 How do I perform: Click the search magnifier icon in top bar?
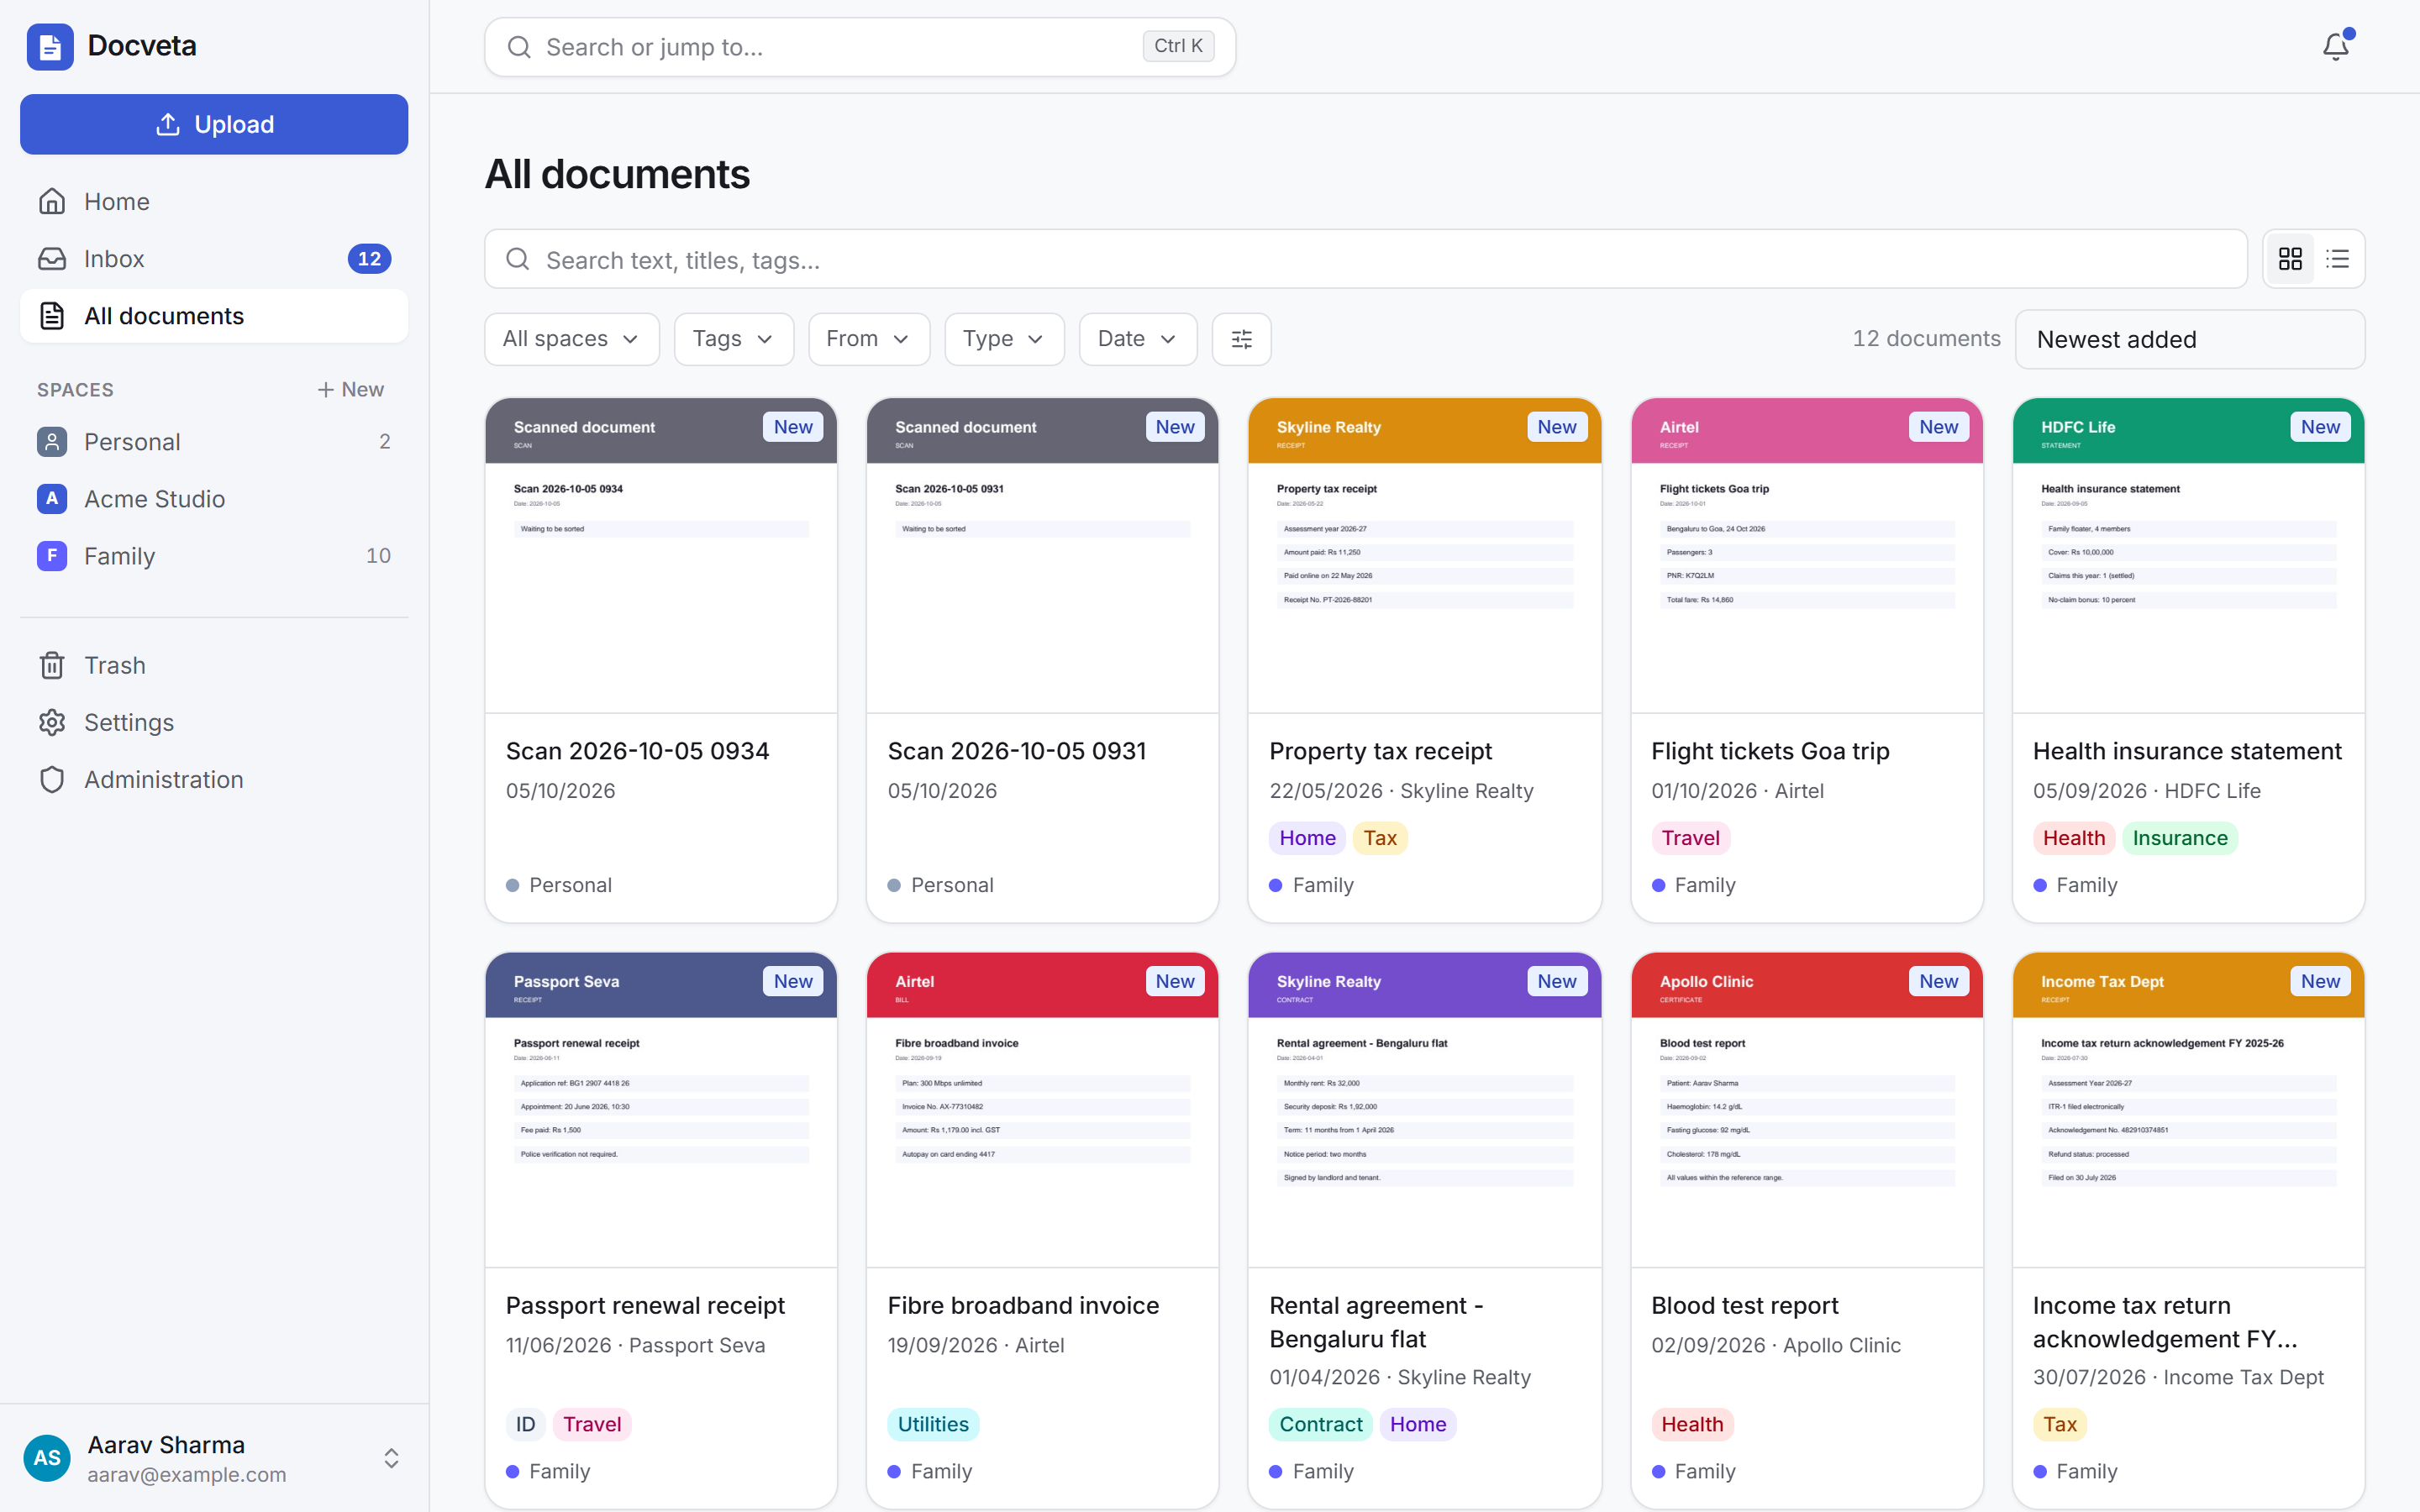pos(519,47)
